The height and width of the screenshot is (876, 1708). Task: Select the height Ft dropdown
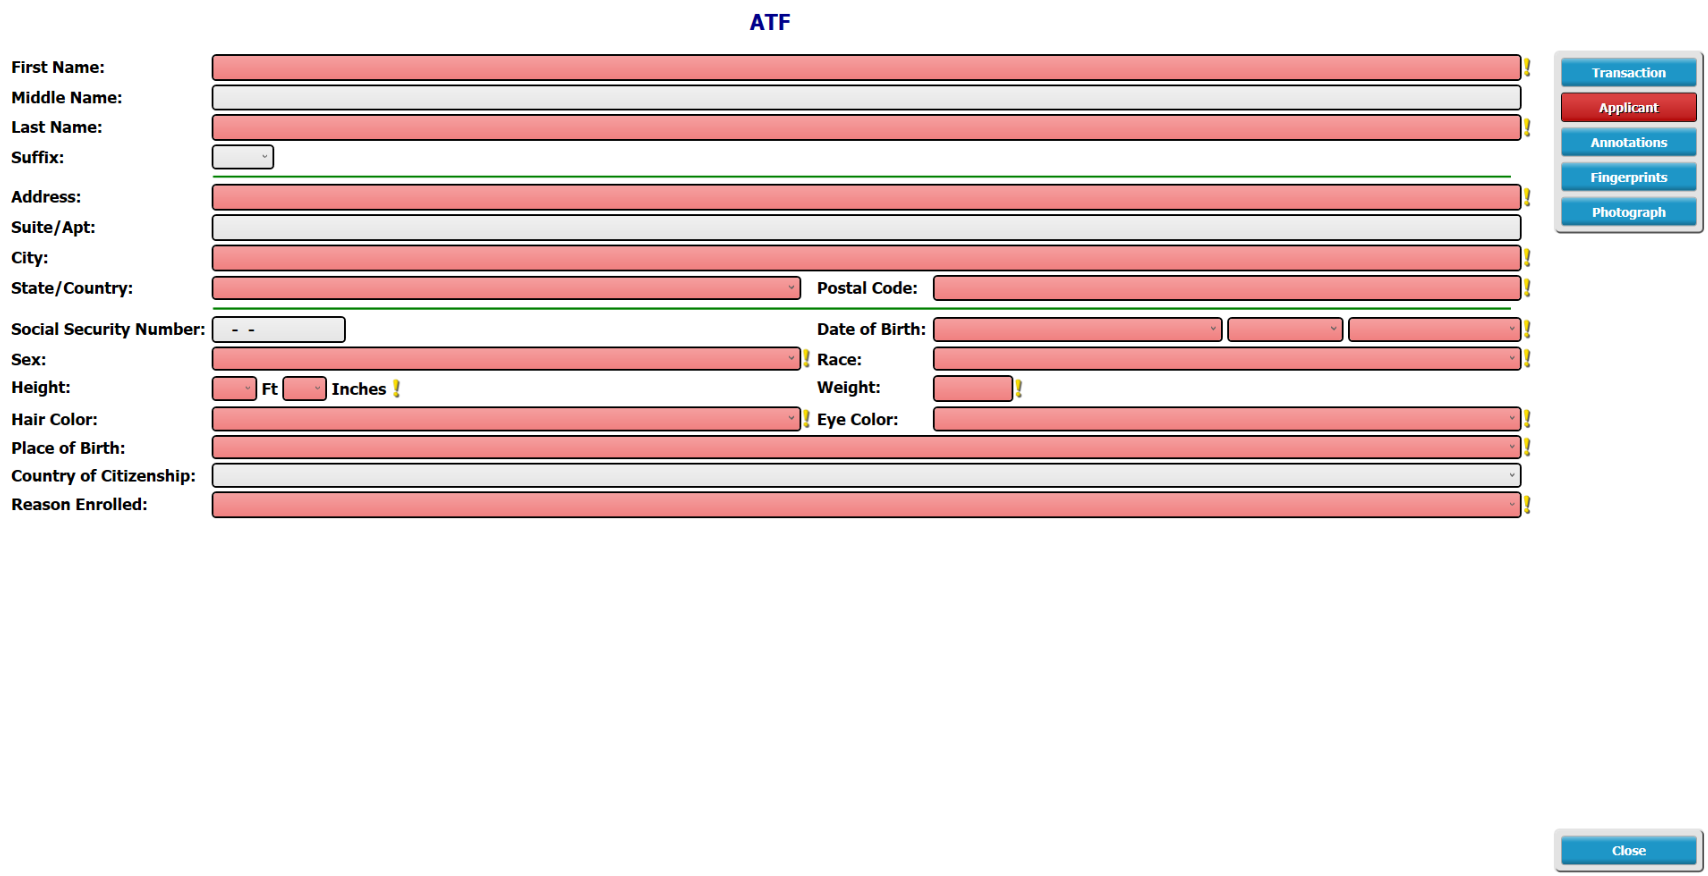pos(234,389)
